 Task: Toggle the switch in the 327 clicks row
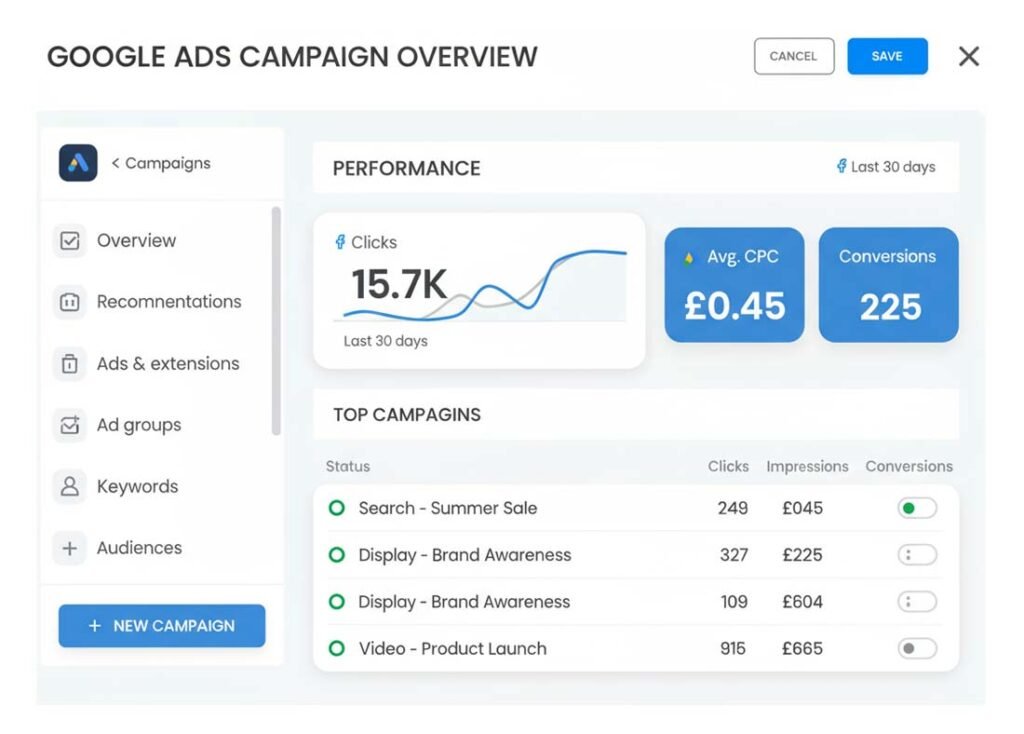916,555
